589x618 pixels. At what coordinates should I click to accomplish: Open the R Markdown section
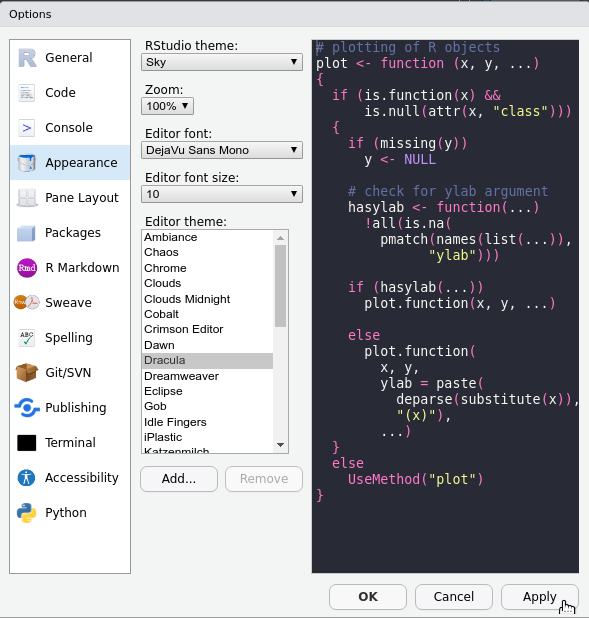click(70, 268)
